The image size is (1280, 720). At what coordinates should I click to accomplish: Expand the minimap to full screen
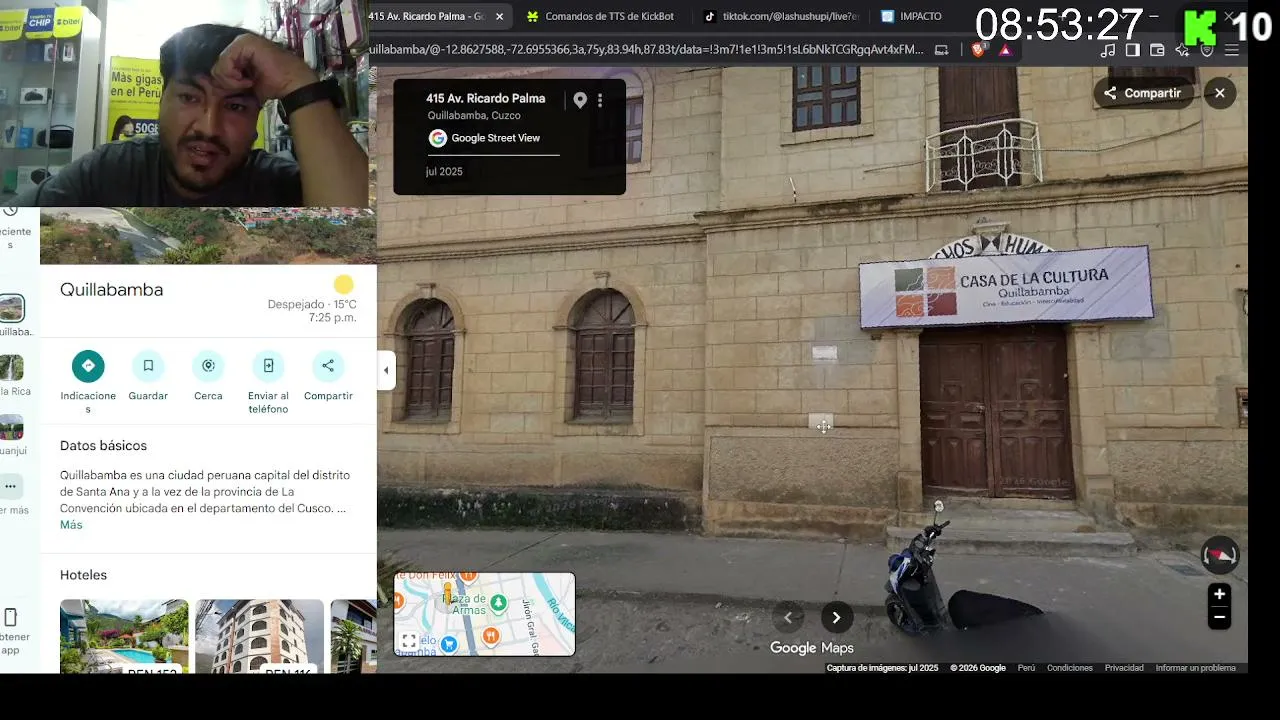[x=409, y=641]
